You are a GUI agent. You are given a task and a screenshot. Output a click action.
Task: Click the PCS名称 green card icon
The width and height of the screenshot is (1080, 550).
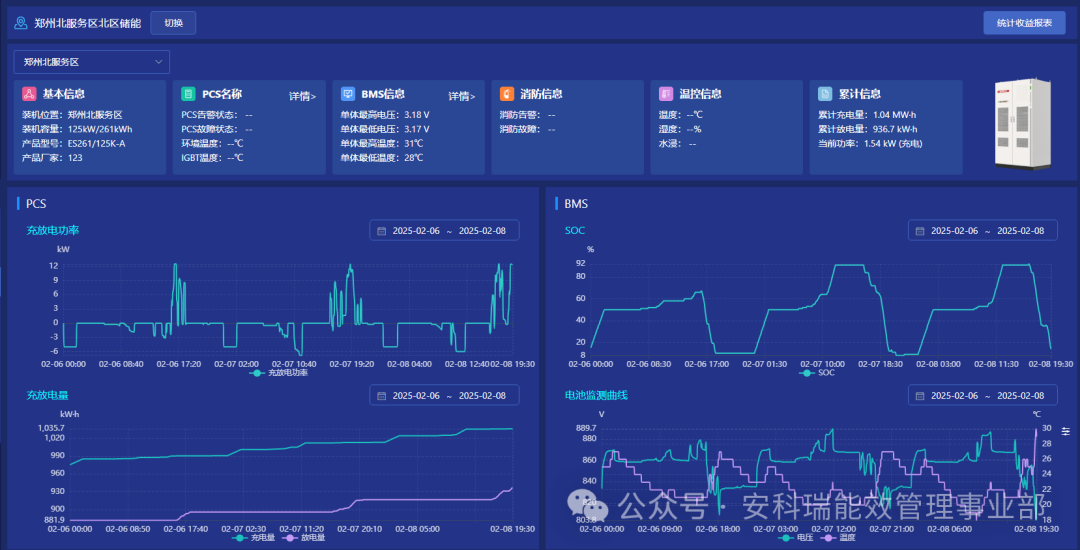pyautogui.click(x=188, y=94)
